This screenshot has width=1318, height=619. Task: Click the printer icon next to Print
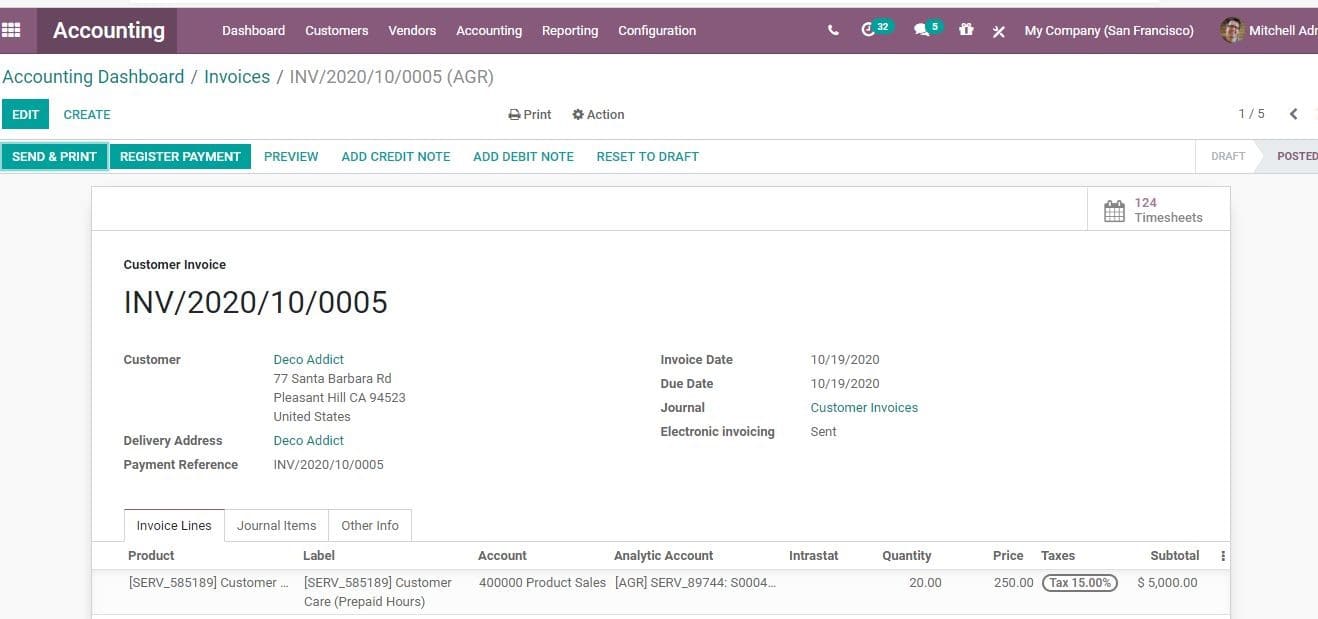(514, 114)
